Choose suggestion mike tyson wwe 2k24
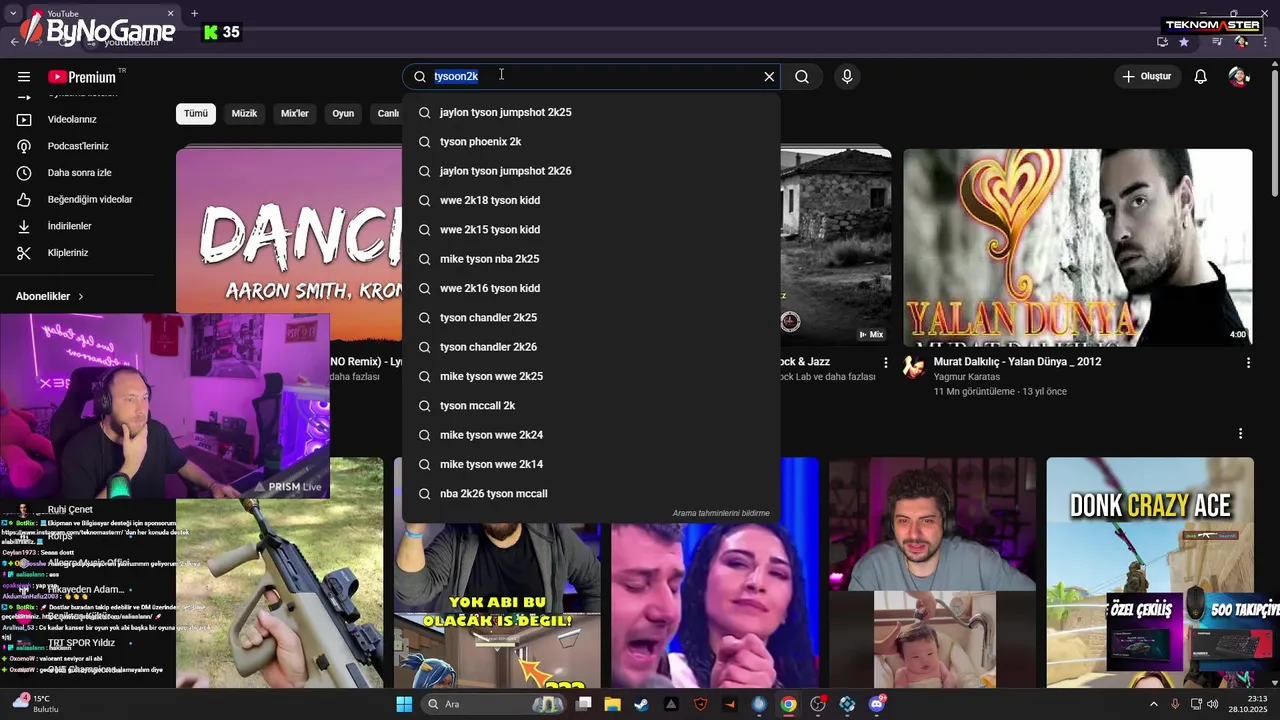 591,435
